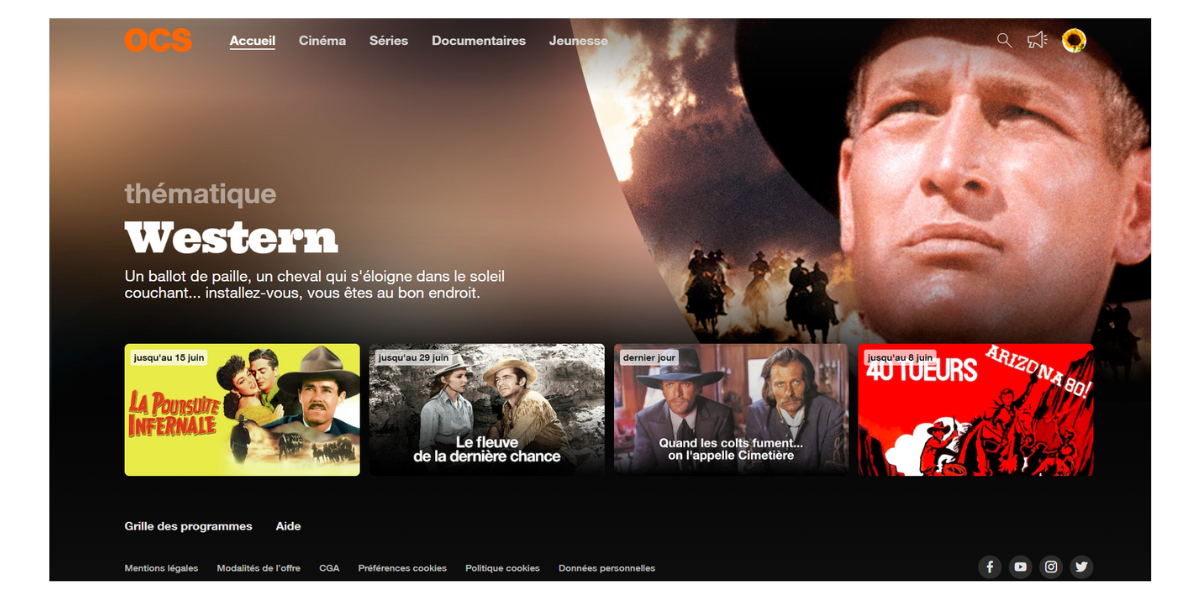Open Grille des programmes link
1200x600 pixels.
[188, 526]
